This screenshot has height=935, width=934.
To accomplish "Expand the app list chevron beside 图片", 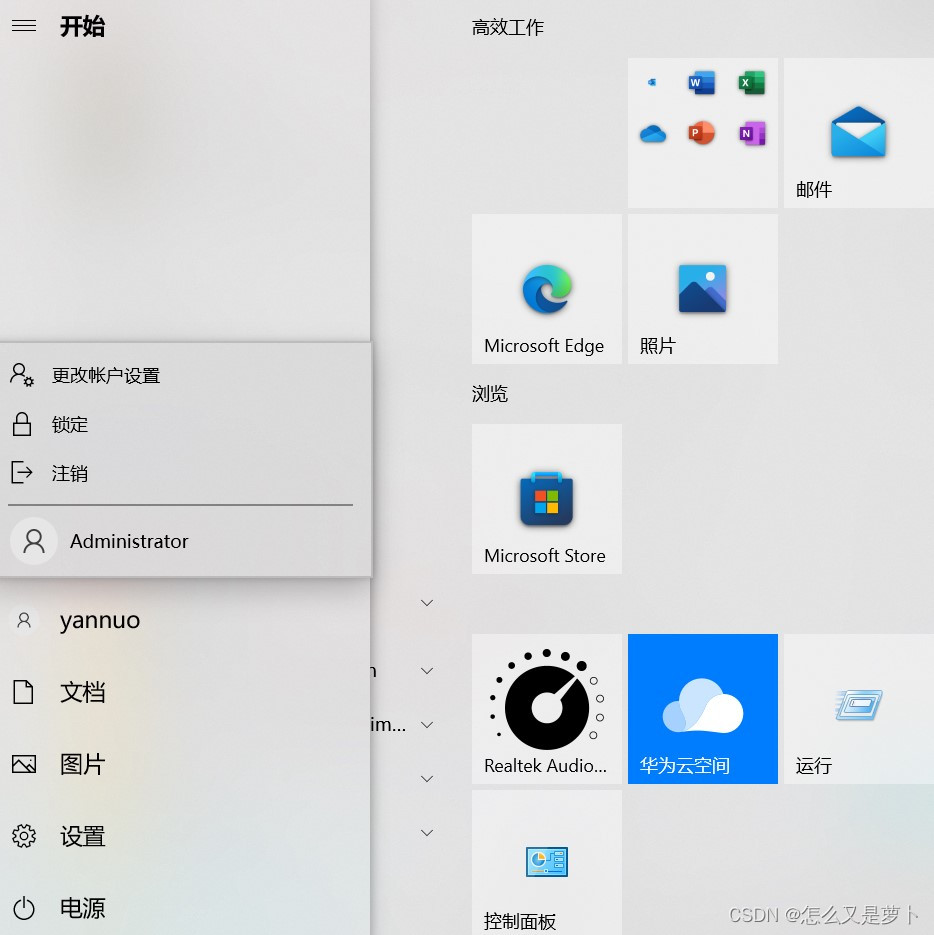I will [x=427, y=779].
